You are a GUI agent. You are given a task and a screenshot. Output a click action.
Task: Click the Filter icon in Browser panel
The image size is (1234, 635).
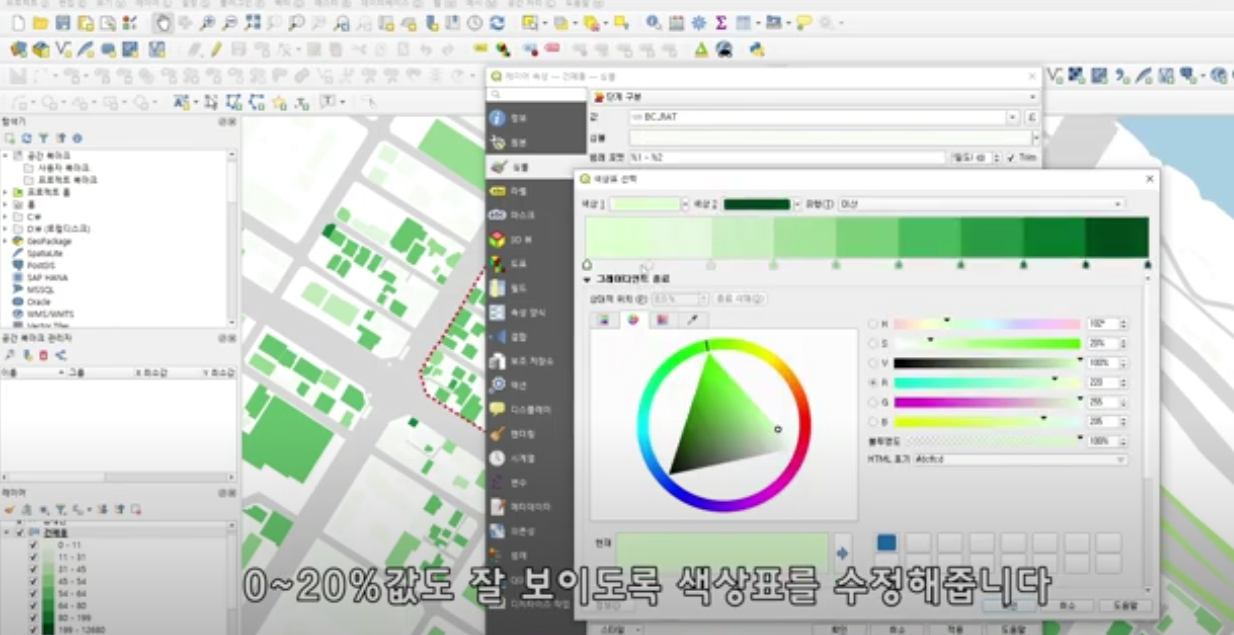coord(43,138)
